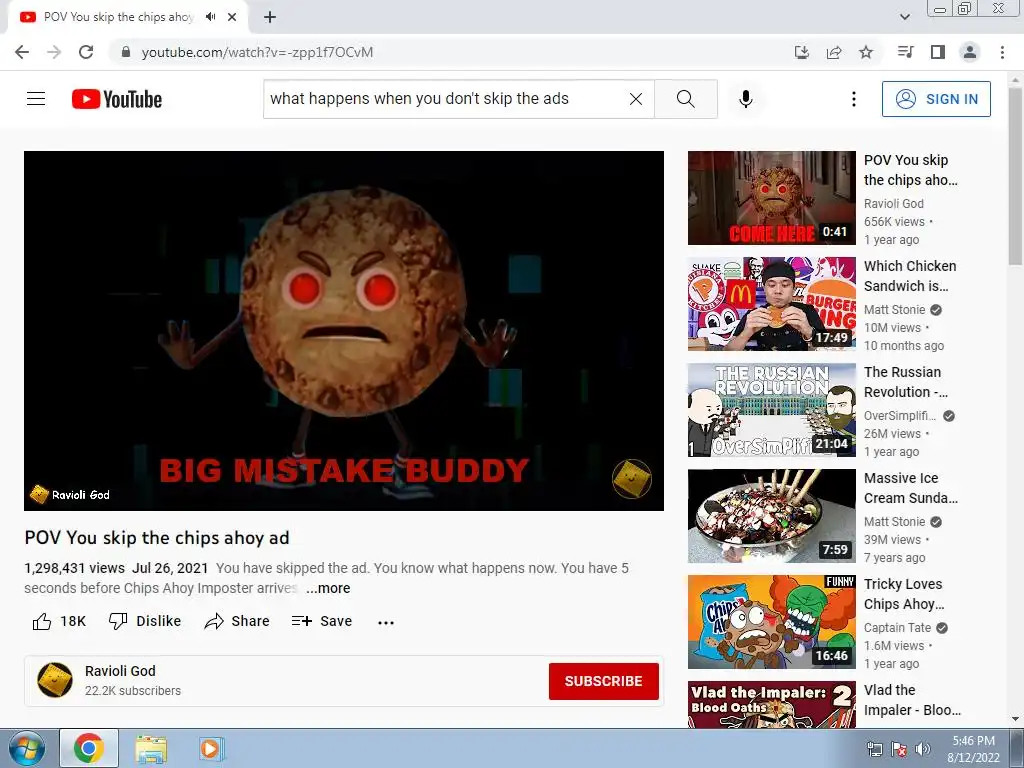Launch Windows Media Player taskbar icon
This screenshot has width=1024, height=768.
[211, 748]
